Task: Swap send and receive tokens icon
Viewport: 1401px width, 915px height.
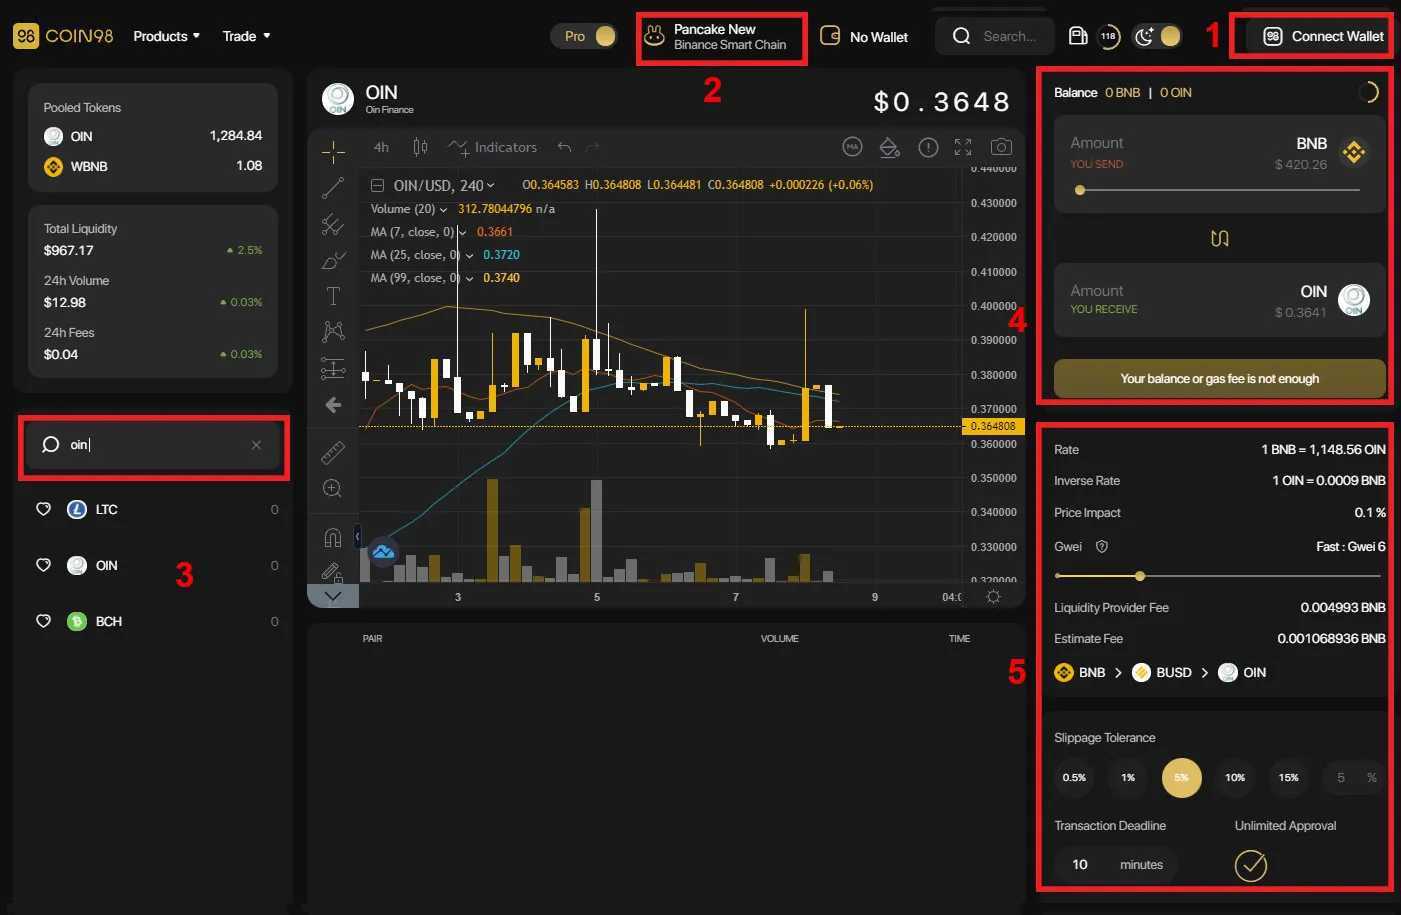Action: (1219, 239)
